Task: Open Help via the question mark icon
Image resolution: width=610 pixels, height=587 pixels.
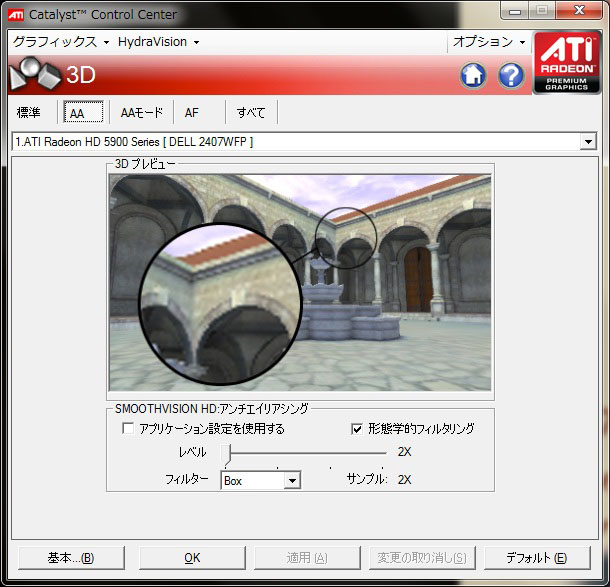Action: point(511,75)
